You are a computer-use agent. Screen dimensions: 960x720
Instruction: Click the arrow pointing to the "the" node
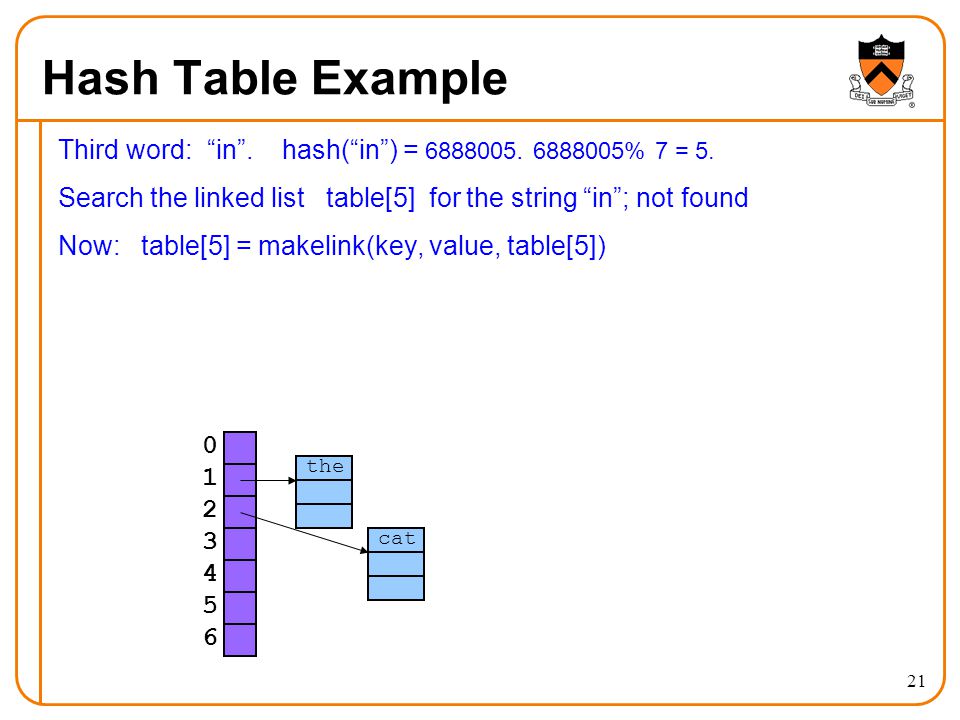point(268,481)
